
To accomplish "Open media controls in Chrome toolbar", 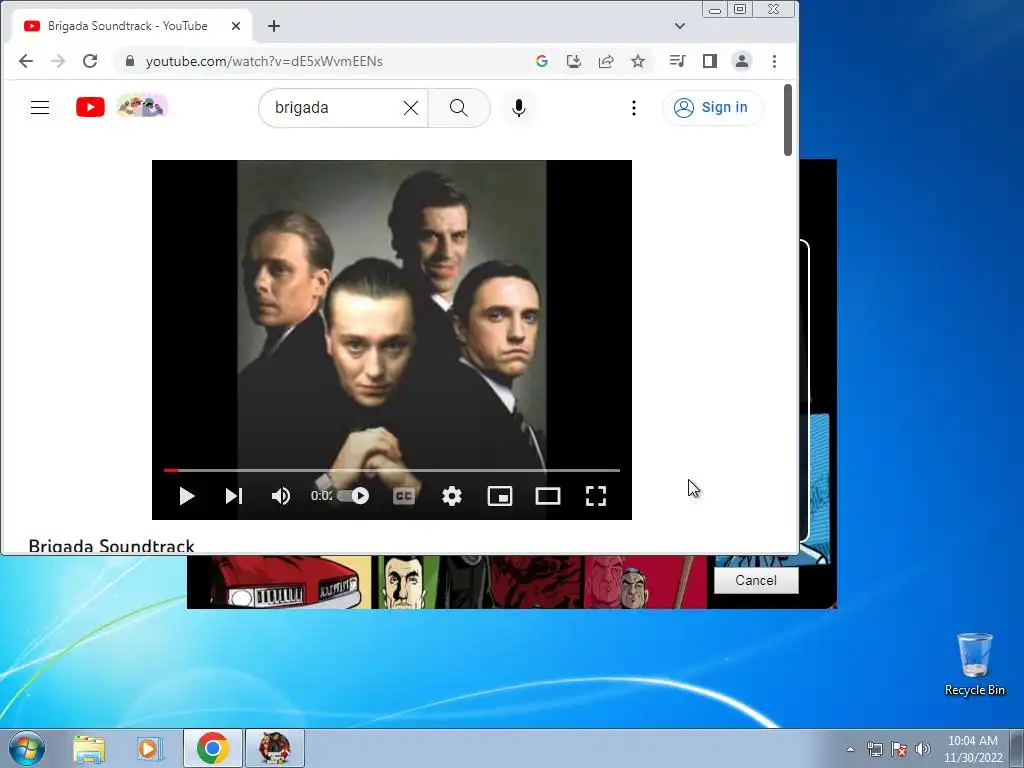I will coord(677,61).
